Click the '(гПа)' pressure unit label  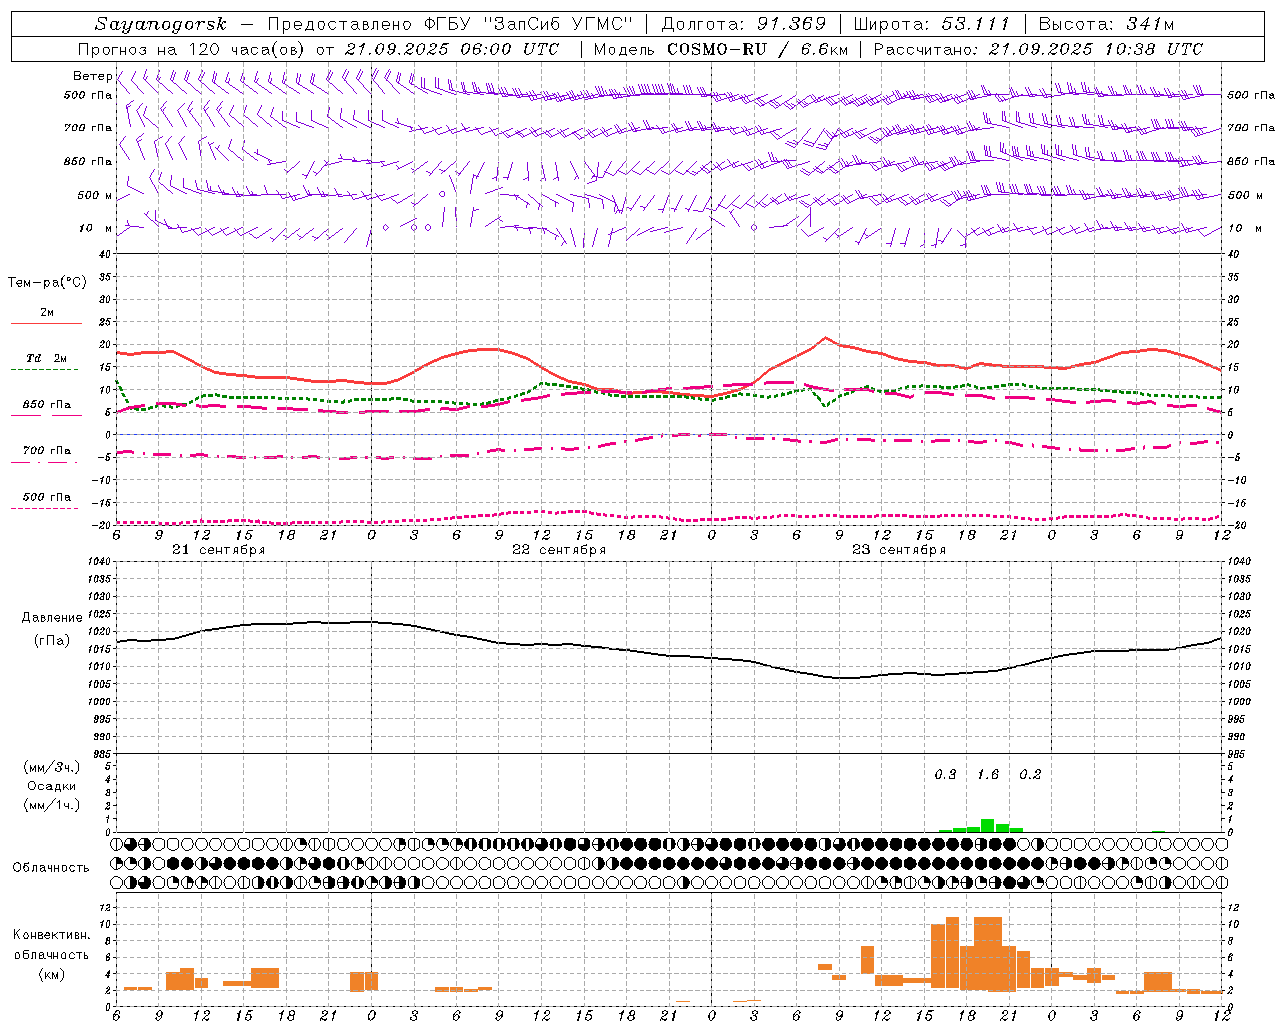[52, 640]
